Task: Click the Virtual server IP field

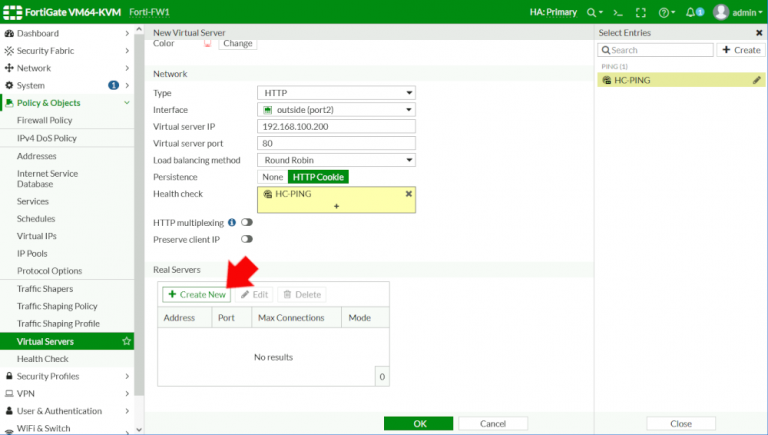Action: pyautogui.click(x=336, y=126)
